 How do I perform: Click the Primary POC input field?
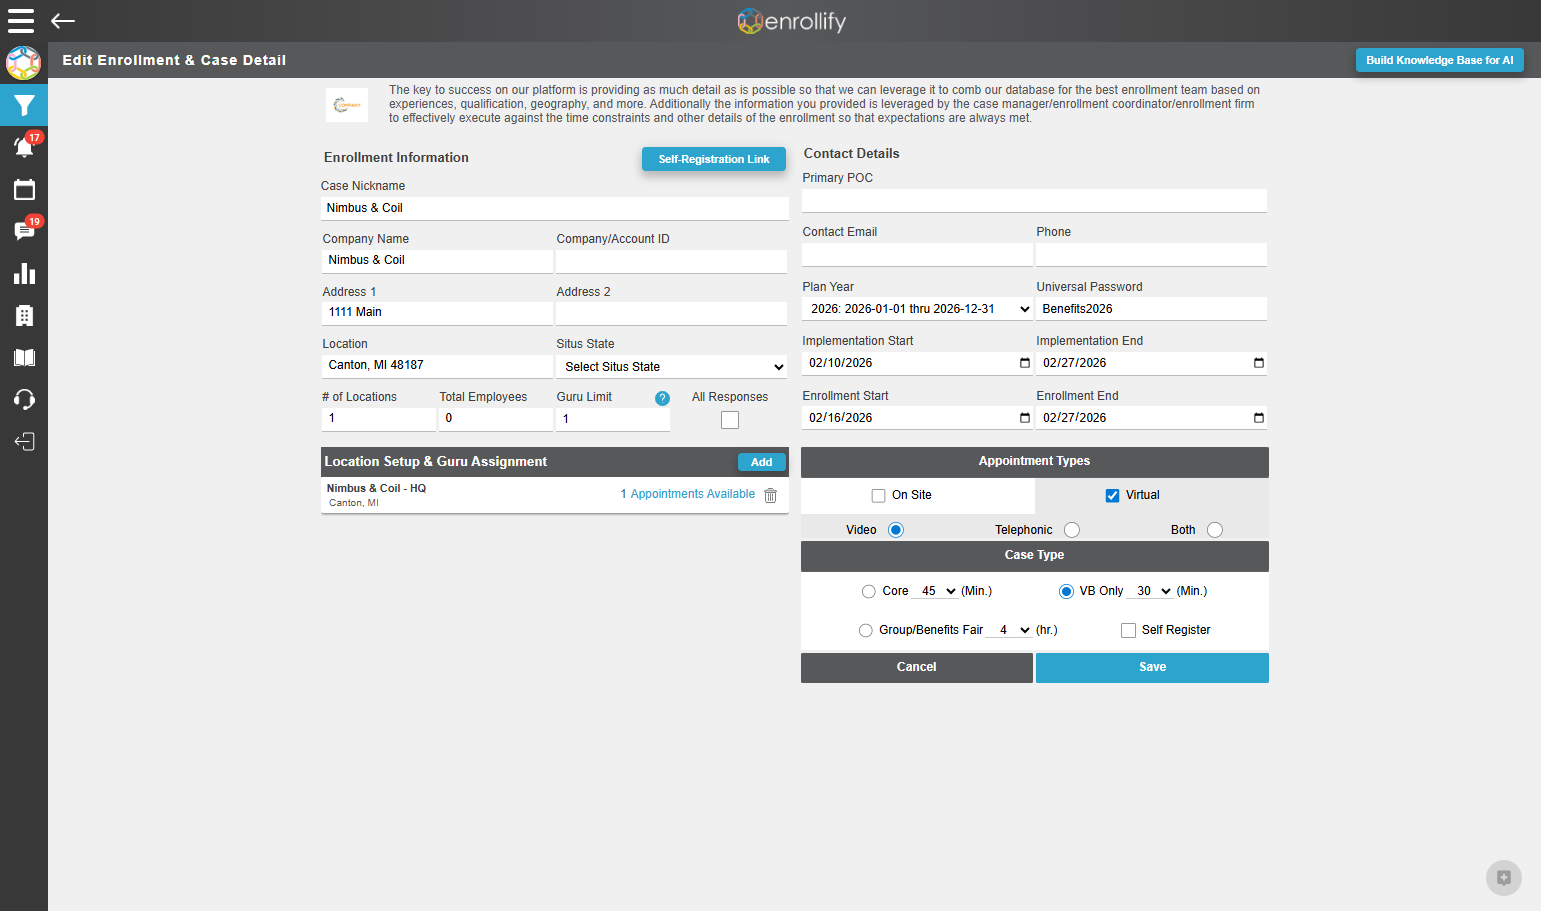click(1034, 200)
